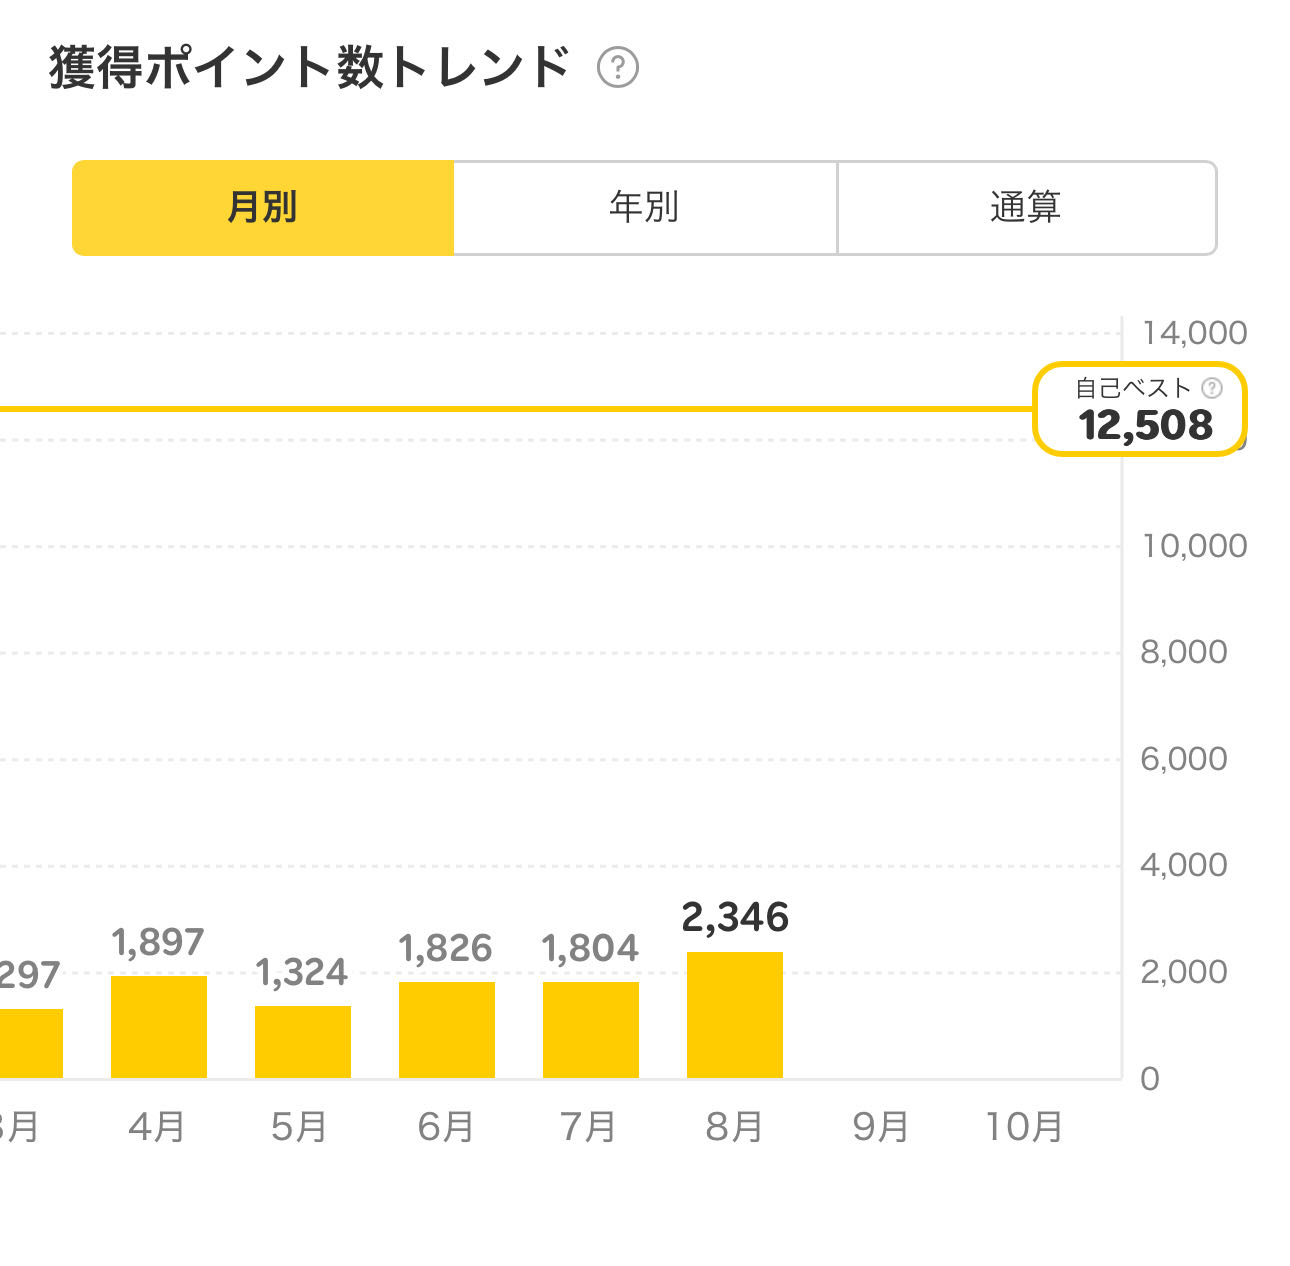
Task: Click the yellow bar for 4月
Action: click(x=159, y=1027)
